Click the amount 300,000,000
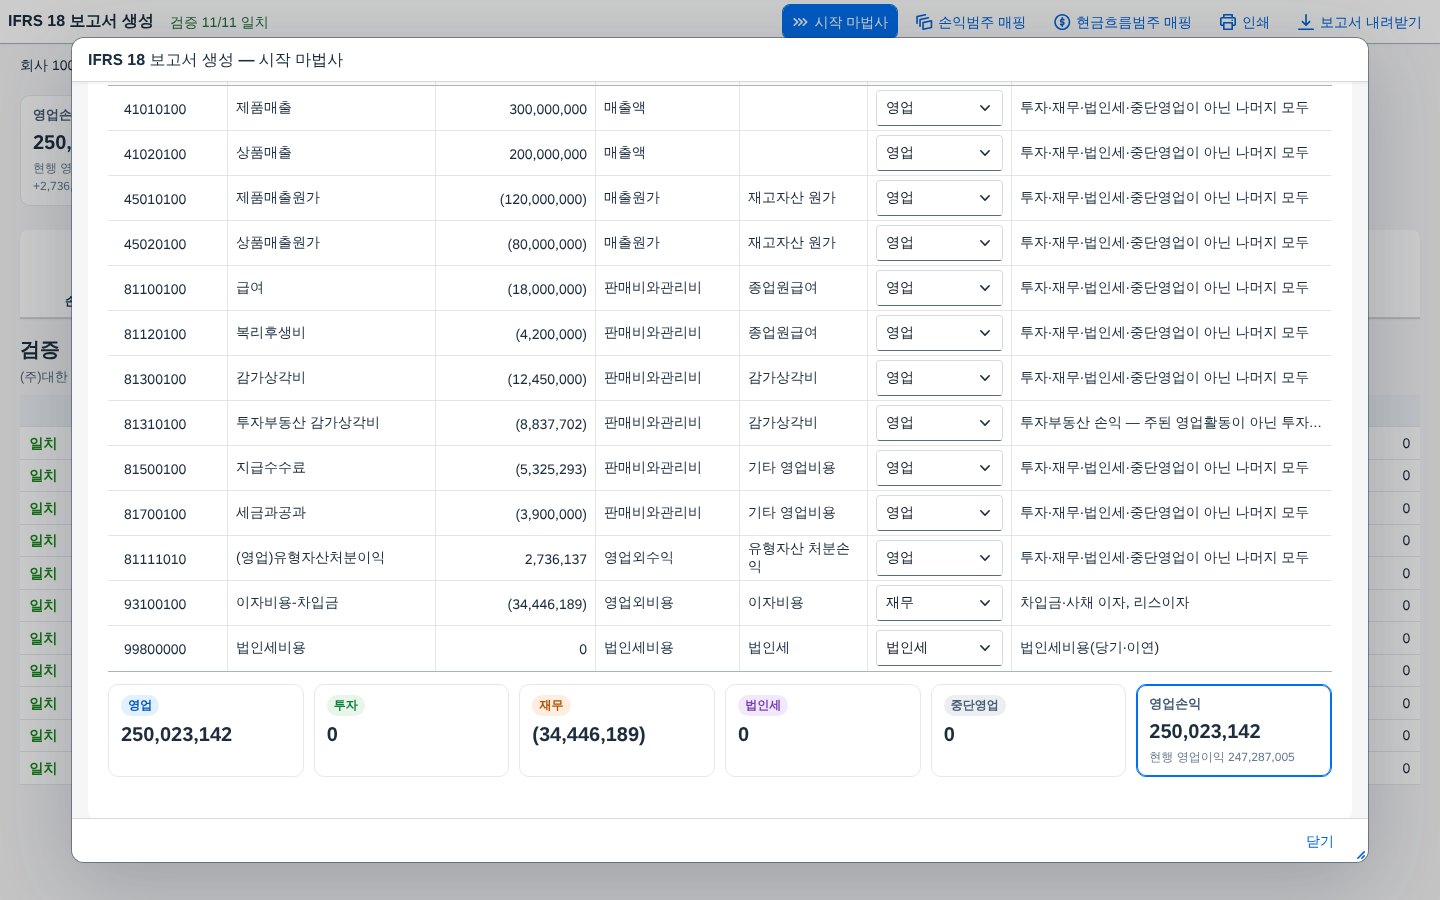 (548, 109)
